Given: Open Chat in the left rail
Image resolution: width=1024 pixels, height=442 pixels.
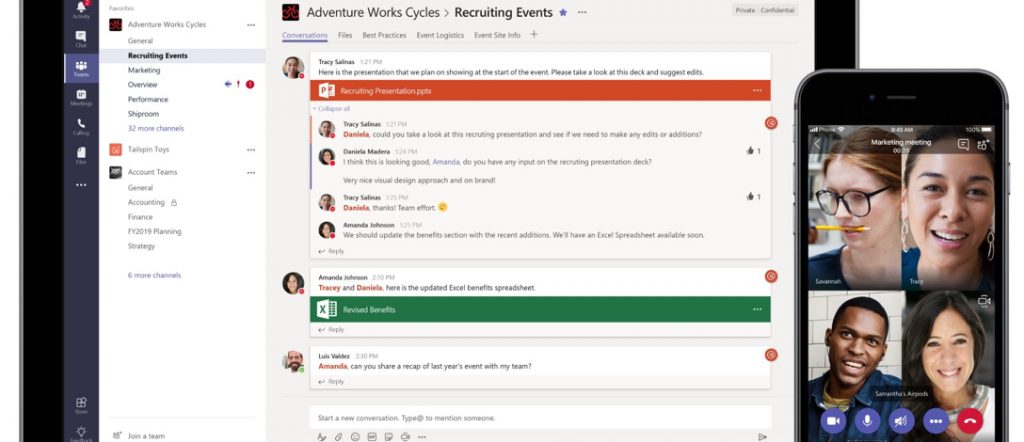Looking at the screenshot, I should tap(81, 39).
